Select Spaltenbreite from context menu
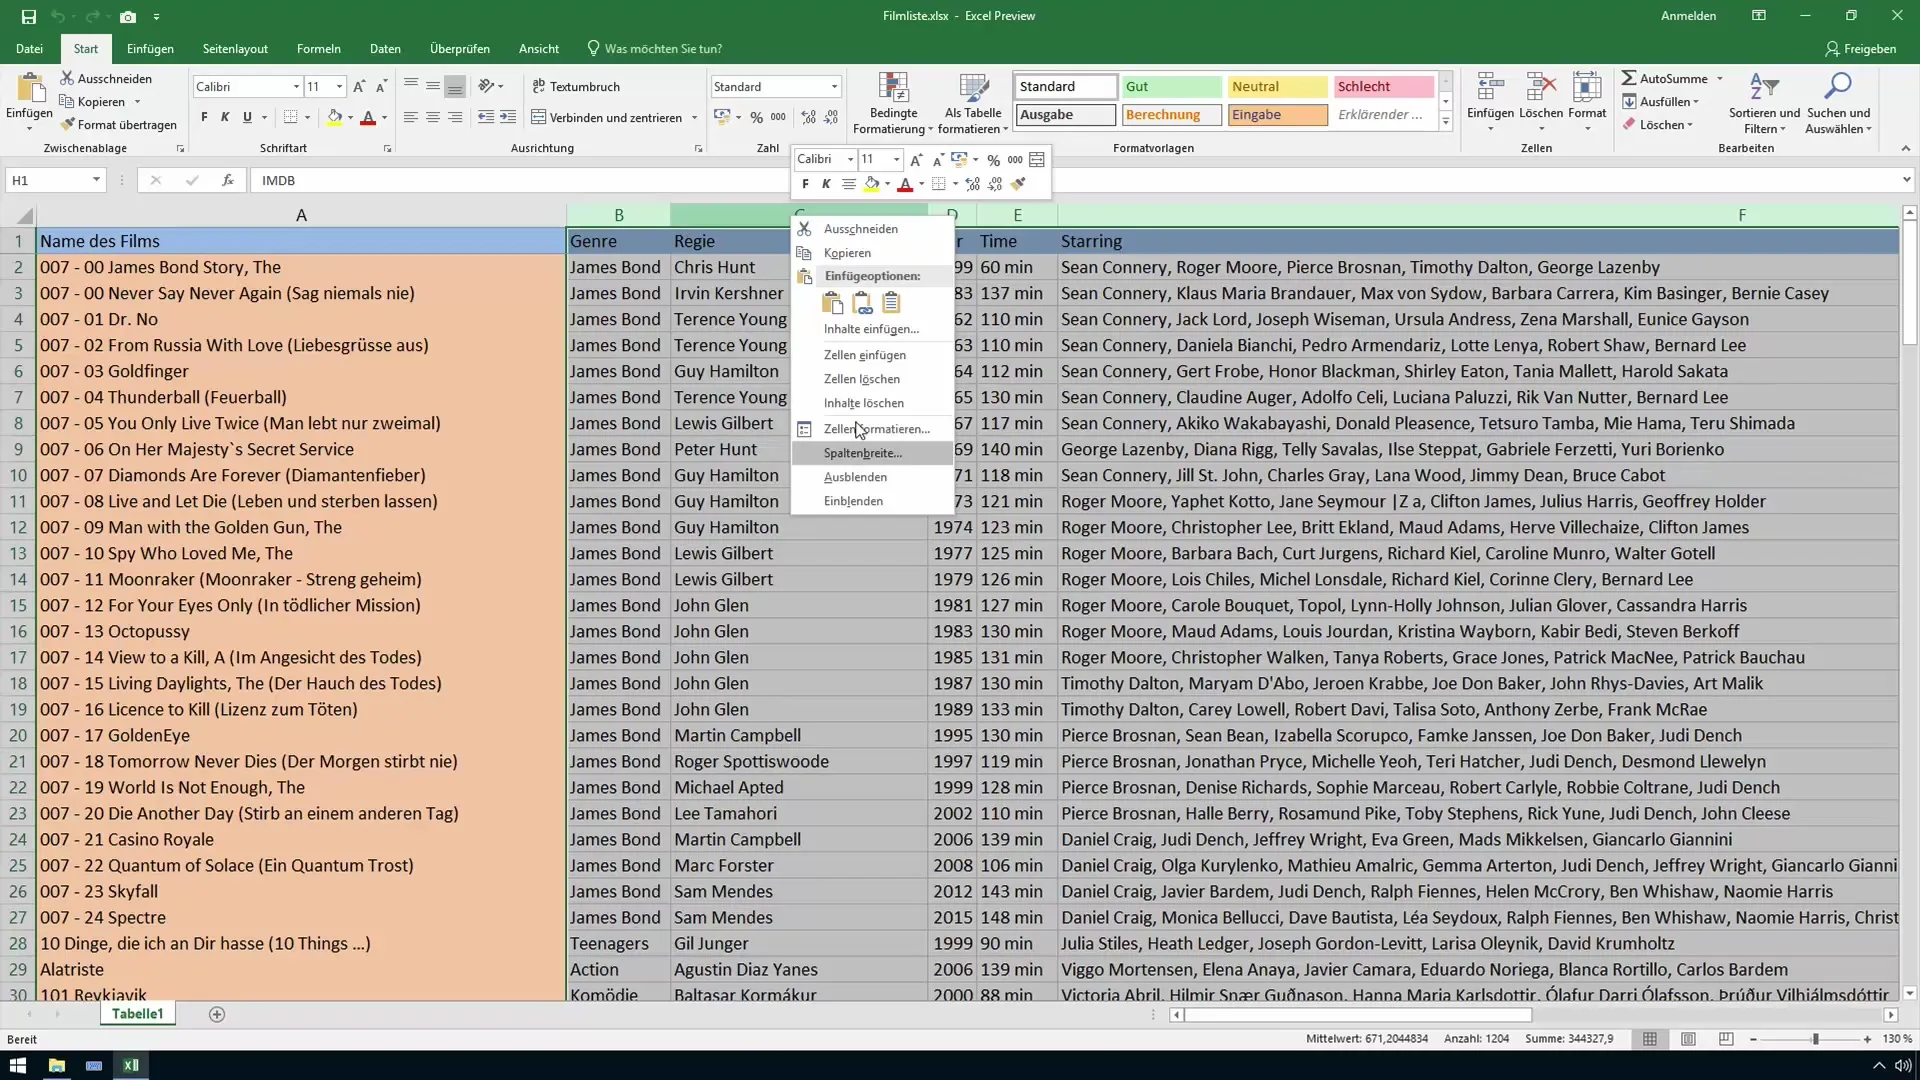Image resolution: width=1920 pixels, height=1080 pixels. pos(862,452)
